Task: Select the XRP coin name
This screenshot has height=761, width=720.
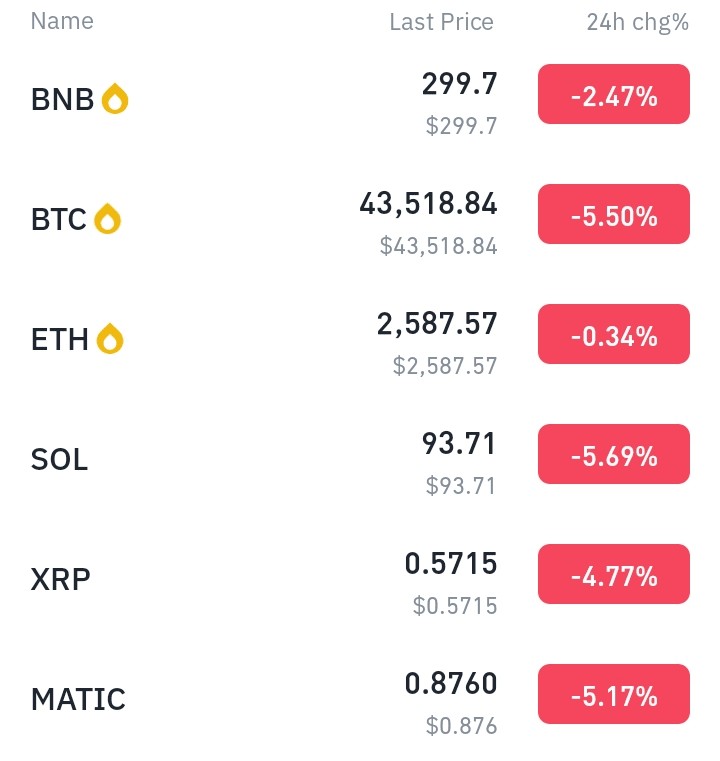Action: [x=61, y=579]
